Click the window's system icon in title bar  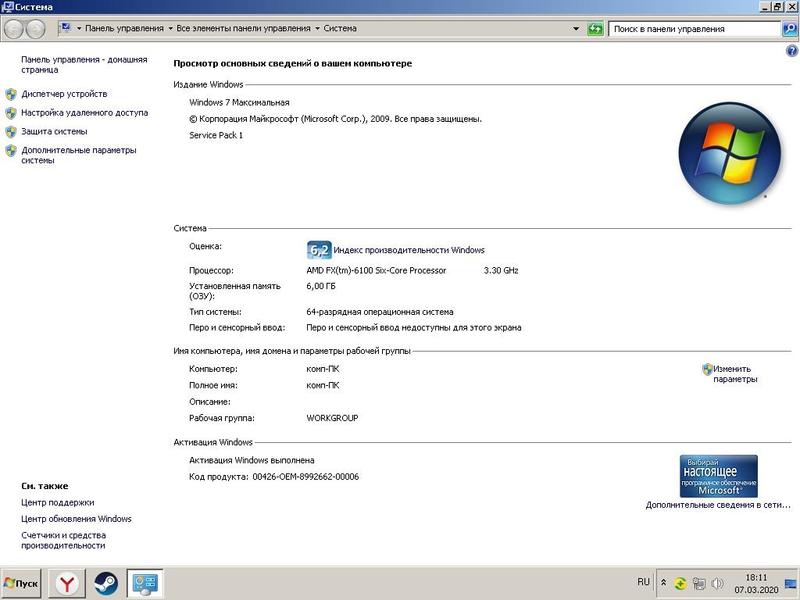point(8,7)
